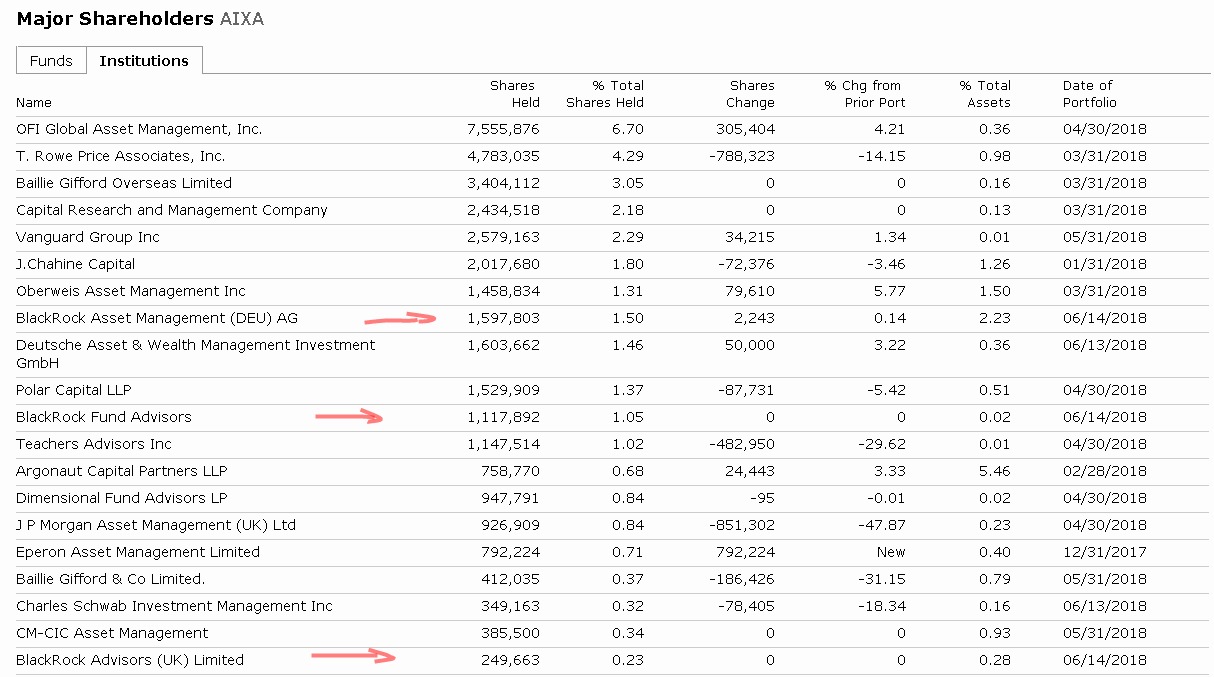Screen dimensions: 1214x677
Task: Open OFI Global Asset Management, Inc. entry
Action: click(x=139, y=129)
